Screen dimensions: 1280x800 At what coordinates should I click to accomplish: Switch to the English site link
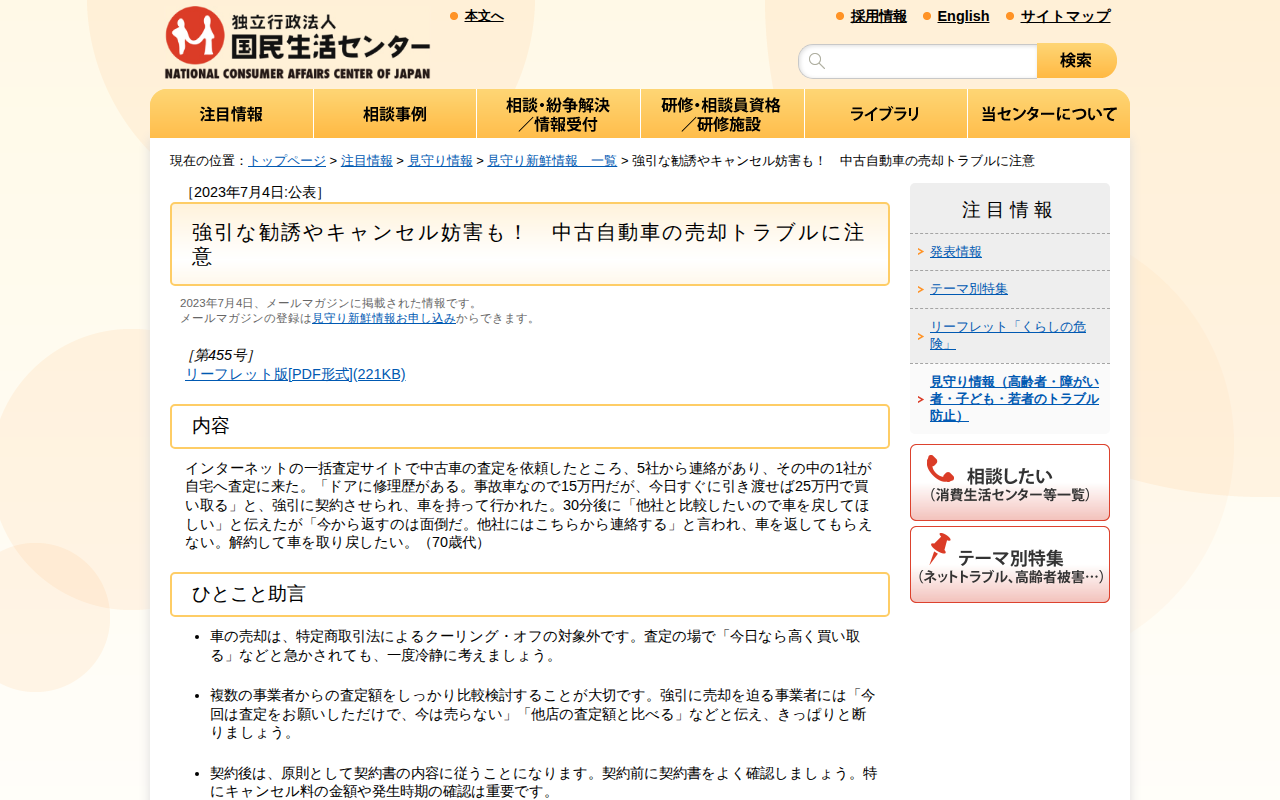pos(963,16)
